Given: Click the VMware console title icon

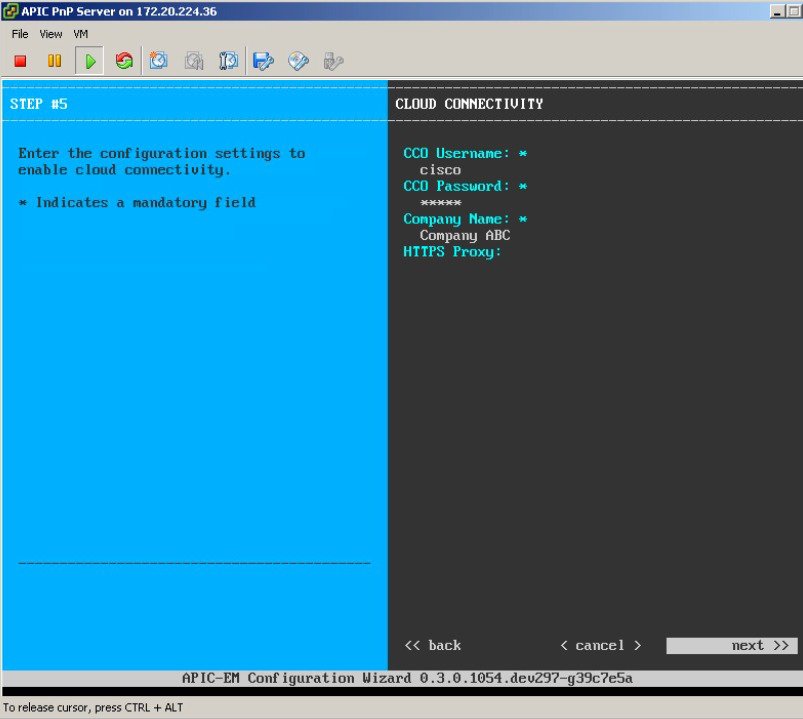Looking at the screenshot, I should coord(10,11).
